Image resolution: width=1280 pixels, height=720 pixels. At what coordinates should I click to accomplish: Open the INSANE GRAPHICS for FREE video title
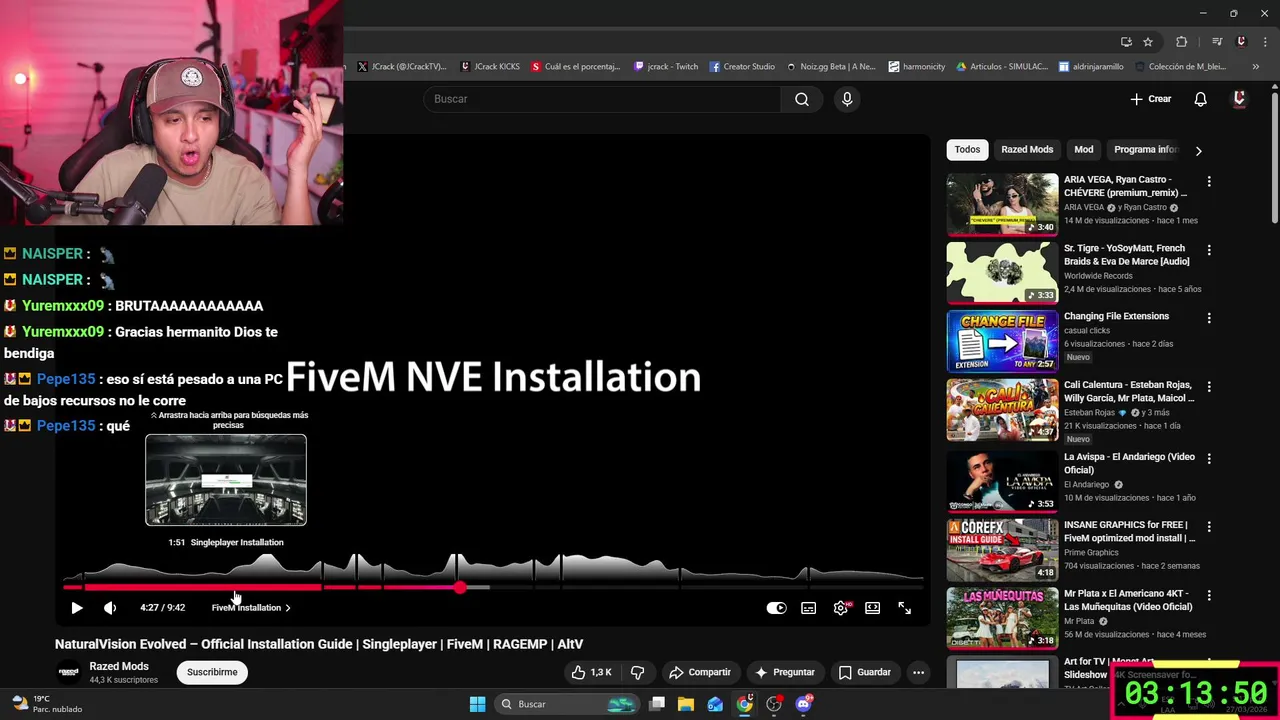tap(1129, 531)
